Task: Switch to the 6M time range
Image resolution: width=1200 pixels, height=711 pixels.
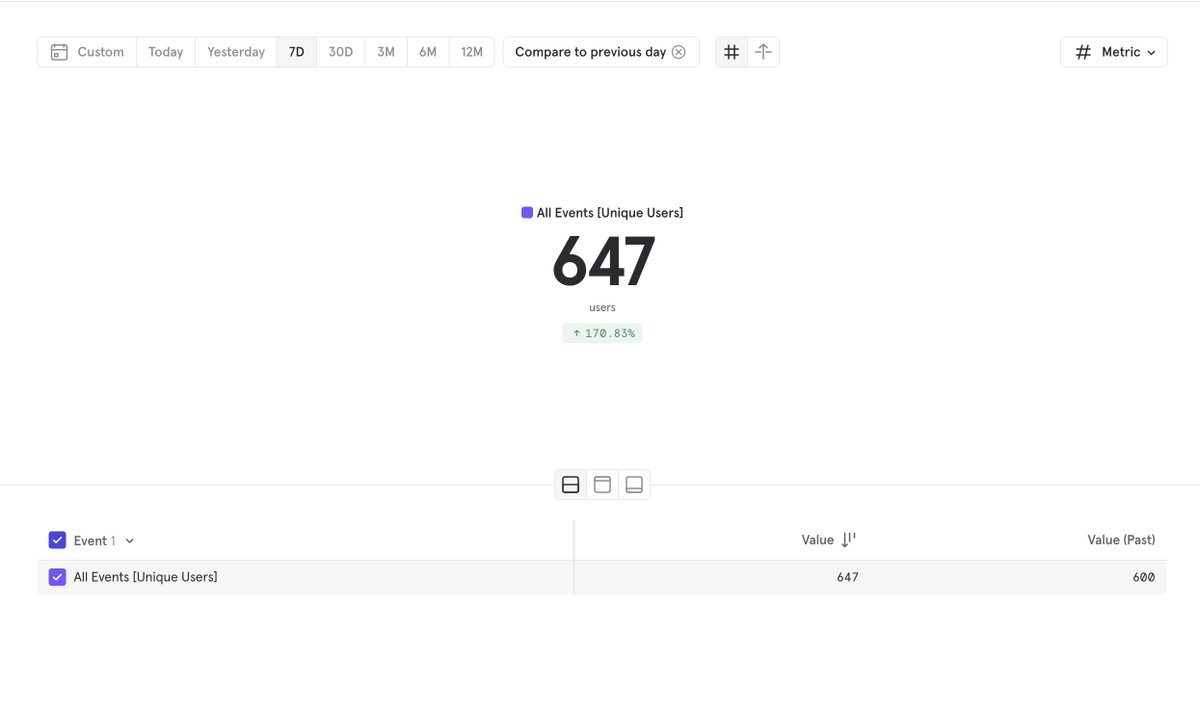Action: (x=428, y=52)
